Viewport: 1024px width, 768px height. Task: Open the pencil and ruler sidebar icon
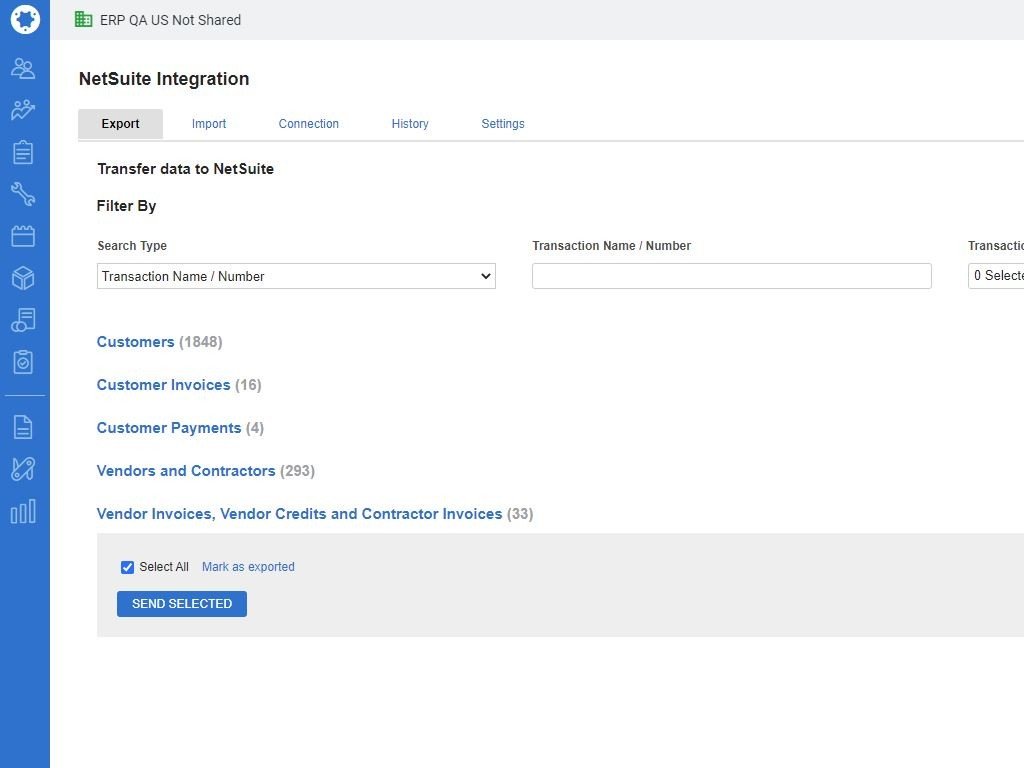(x=24, y=469)
